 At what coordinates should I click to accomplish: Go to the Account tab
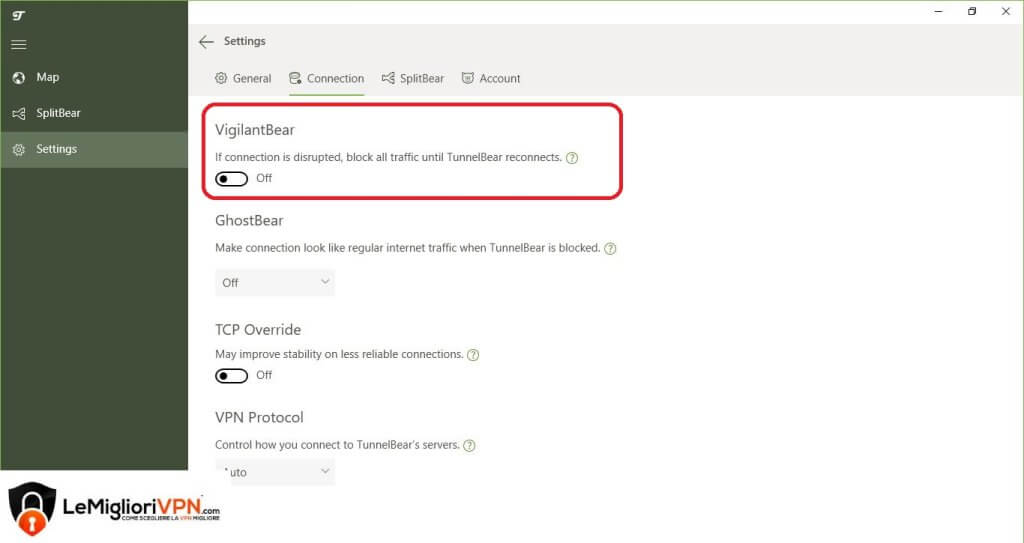[x=491, y=78]
